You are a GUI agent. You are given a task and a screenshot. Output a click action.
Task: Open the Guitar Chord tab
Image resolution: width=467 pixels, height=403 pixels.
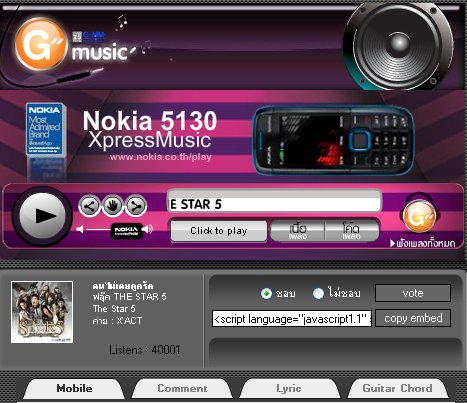tap(397, 389)
